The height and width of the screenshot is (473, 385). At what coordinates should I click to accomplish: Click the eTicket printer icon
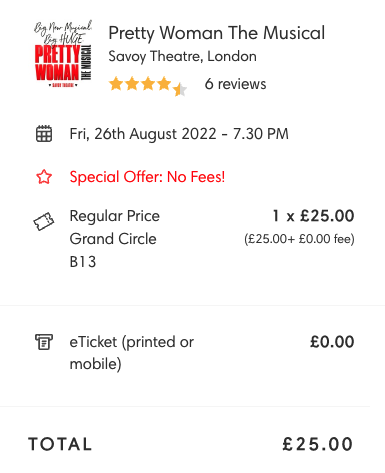pyautogui.click(x=44, y=342)
